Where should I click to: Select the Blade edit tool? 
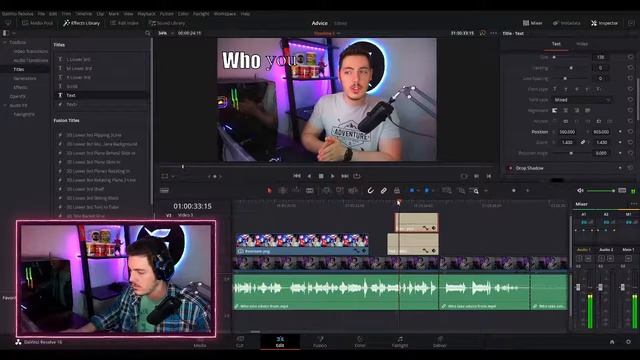coord(310,191)
